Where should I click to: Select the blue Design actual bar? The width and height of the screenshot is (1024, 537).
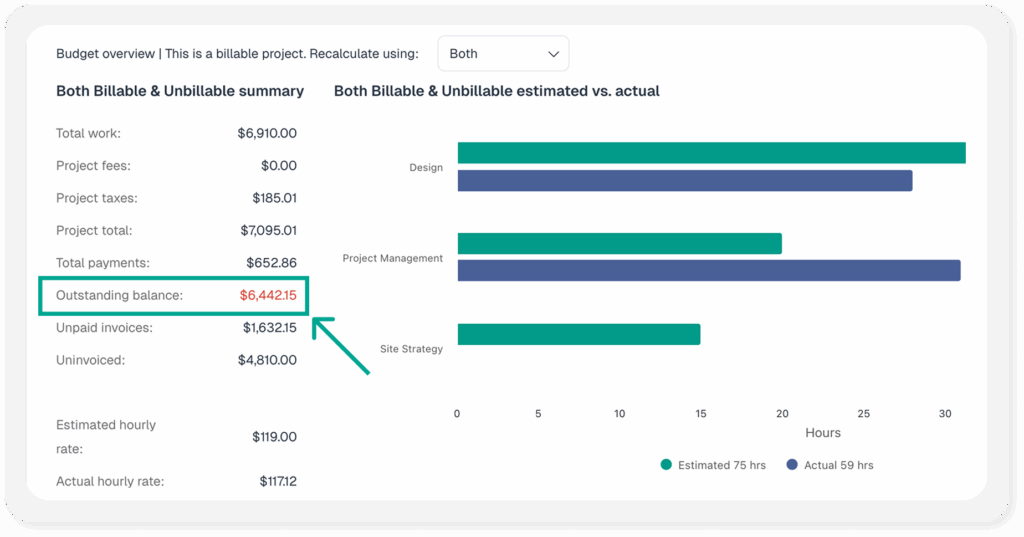pos(685,180)
